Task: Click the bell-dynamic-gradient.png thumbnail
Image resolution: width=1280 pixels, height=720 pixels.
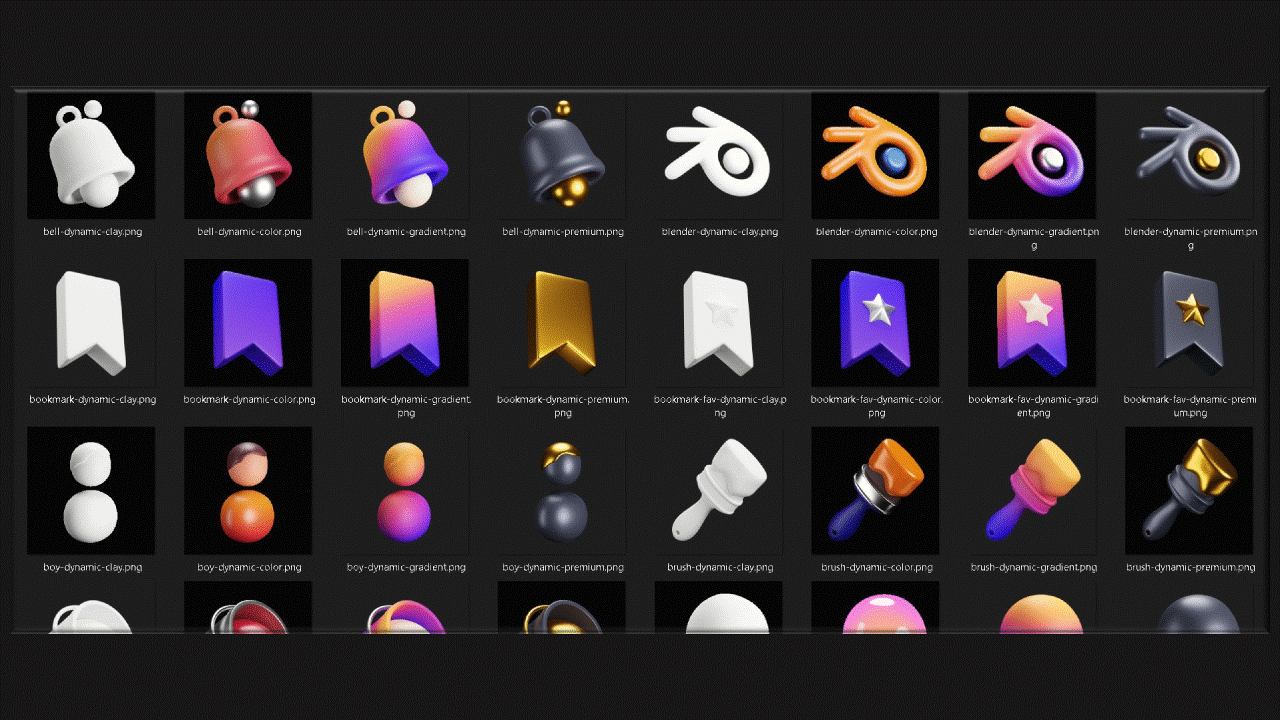Action: point(405,156)
